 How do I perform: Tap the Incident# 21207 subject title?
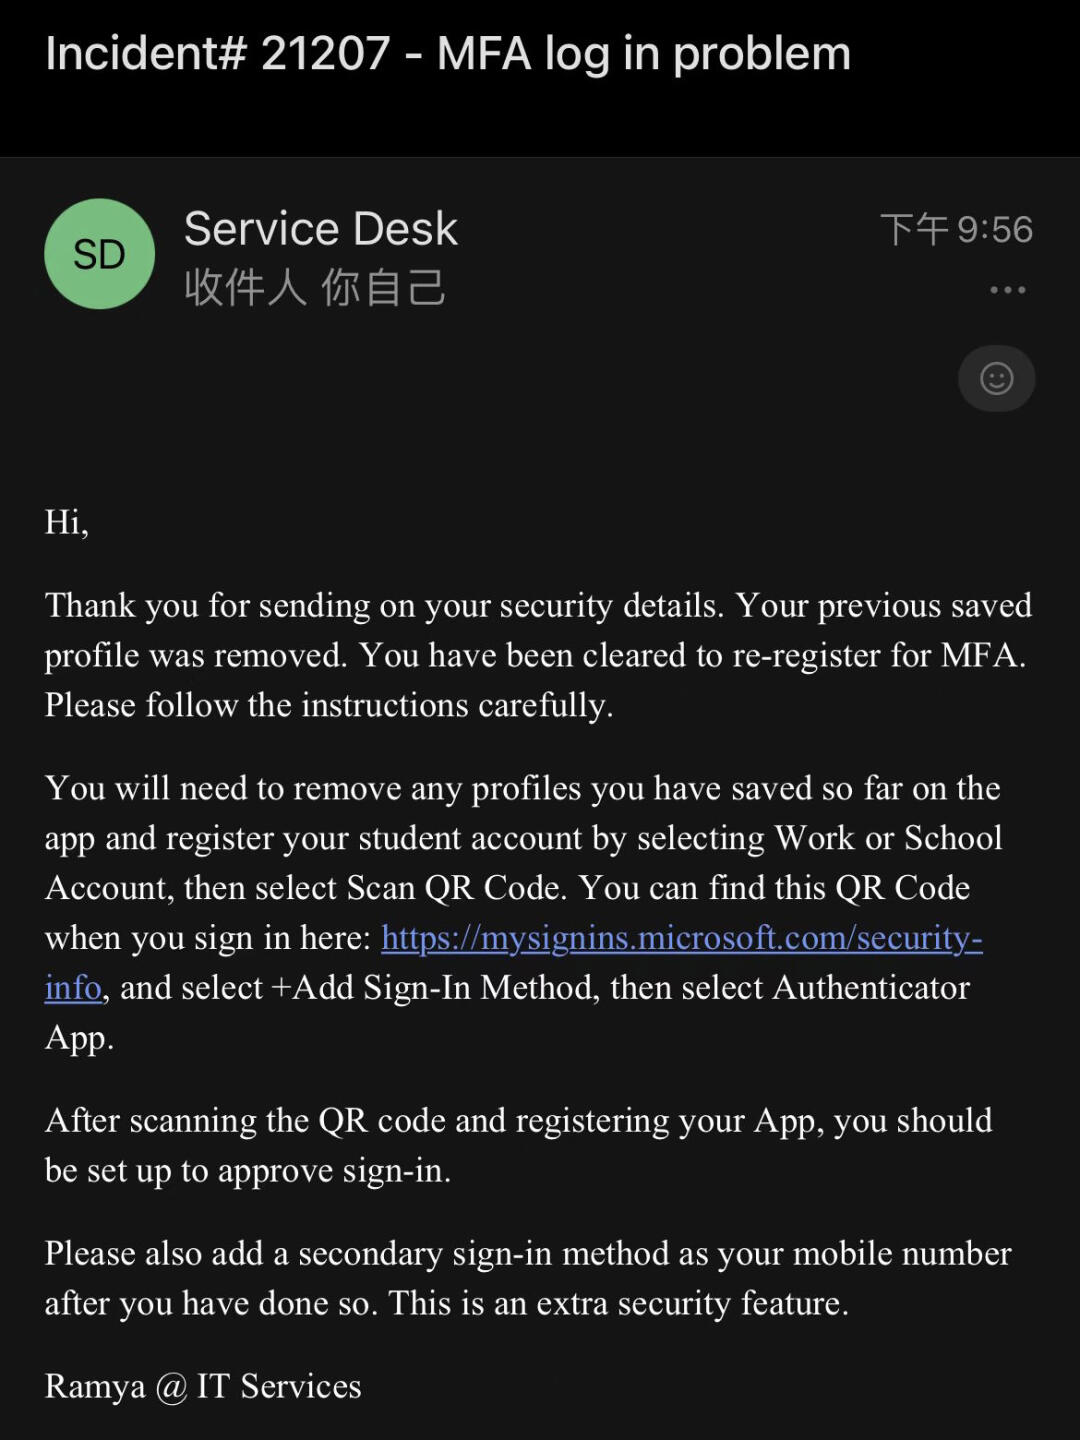pos(448,54)
